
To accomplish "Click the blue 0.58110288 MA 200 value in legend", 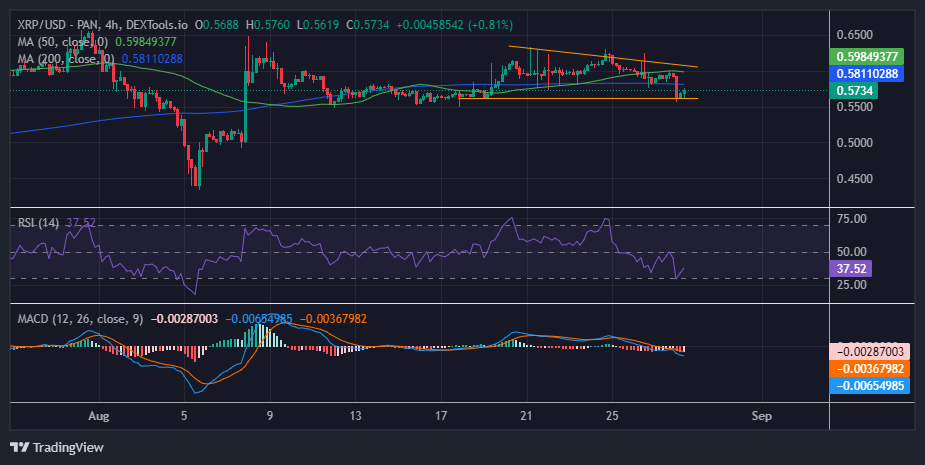I will 152,59.
